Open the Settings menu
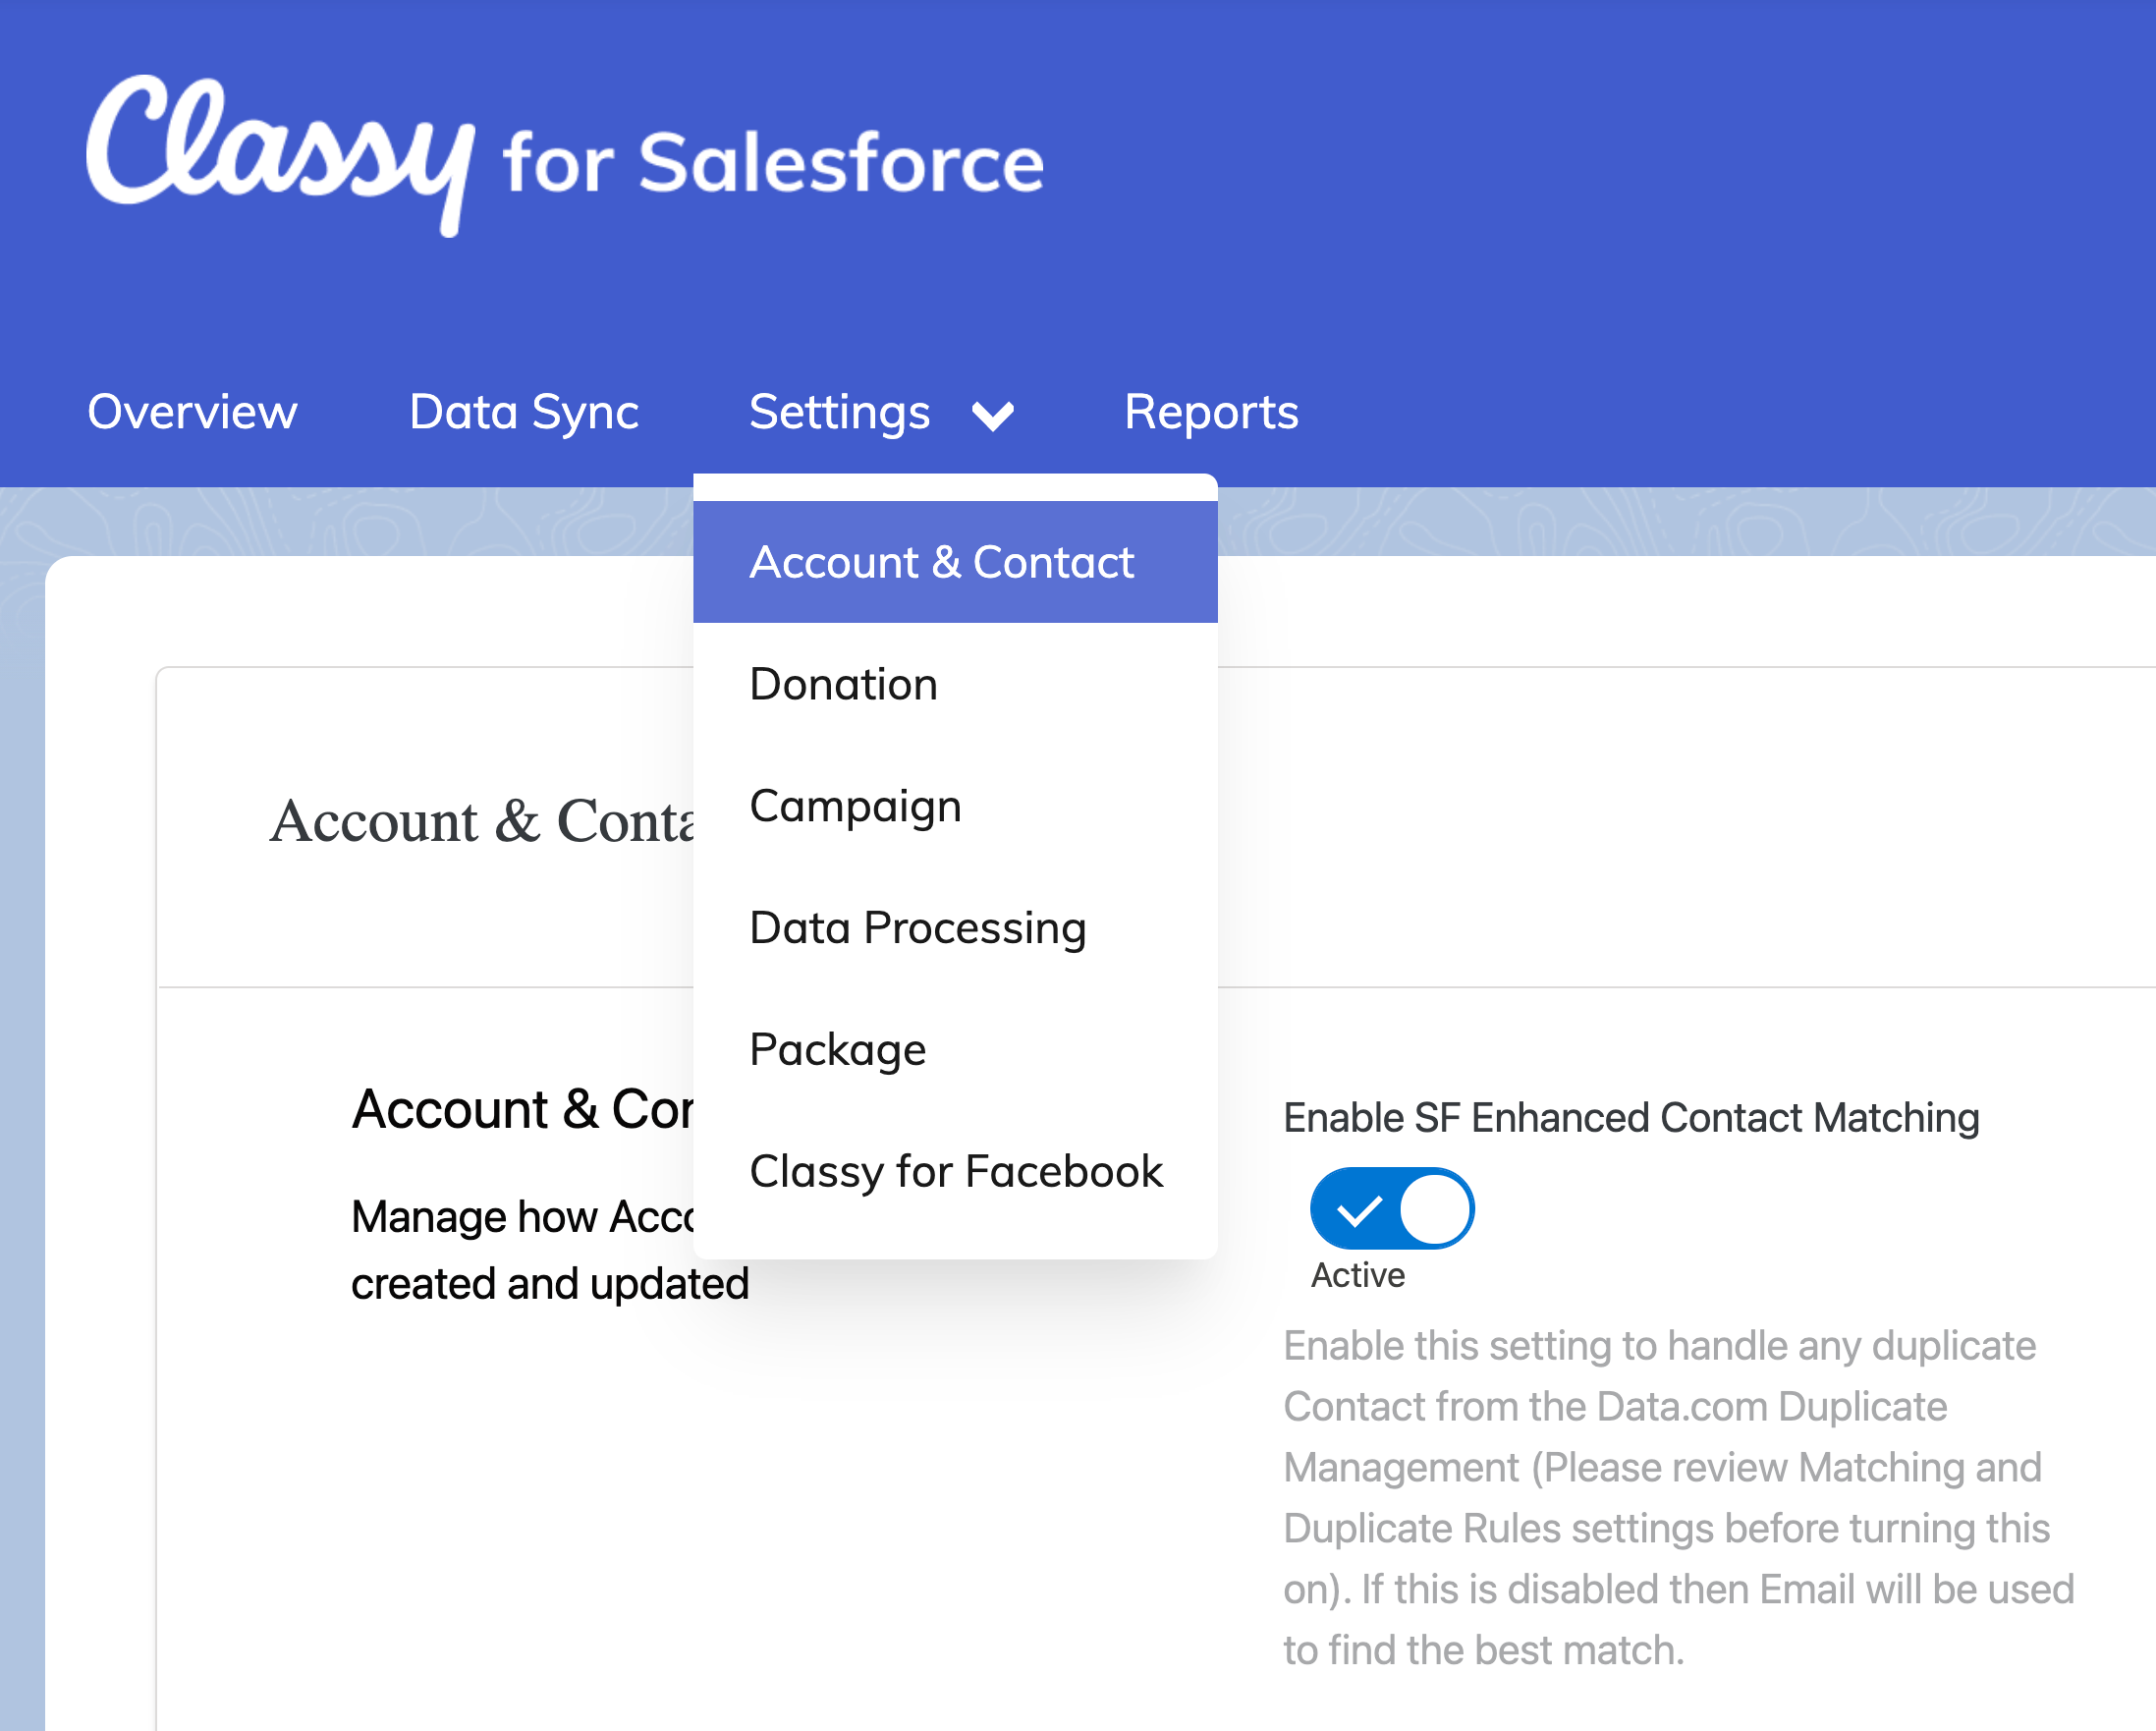 (840, 412)
